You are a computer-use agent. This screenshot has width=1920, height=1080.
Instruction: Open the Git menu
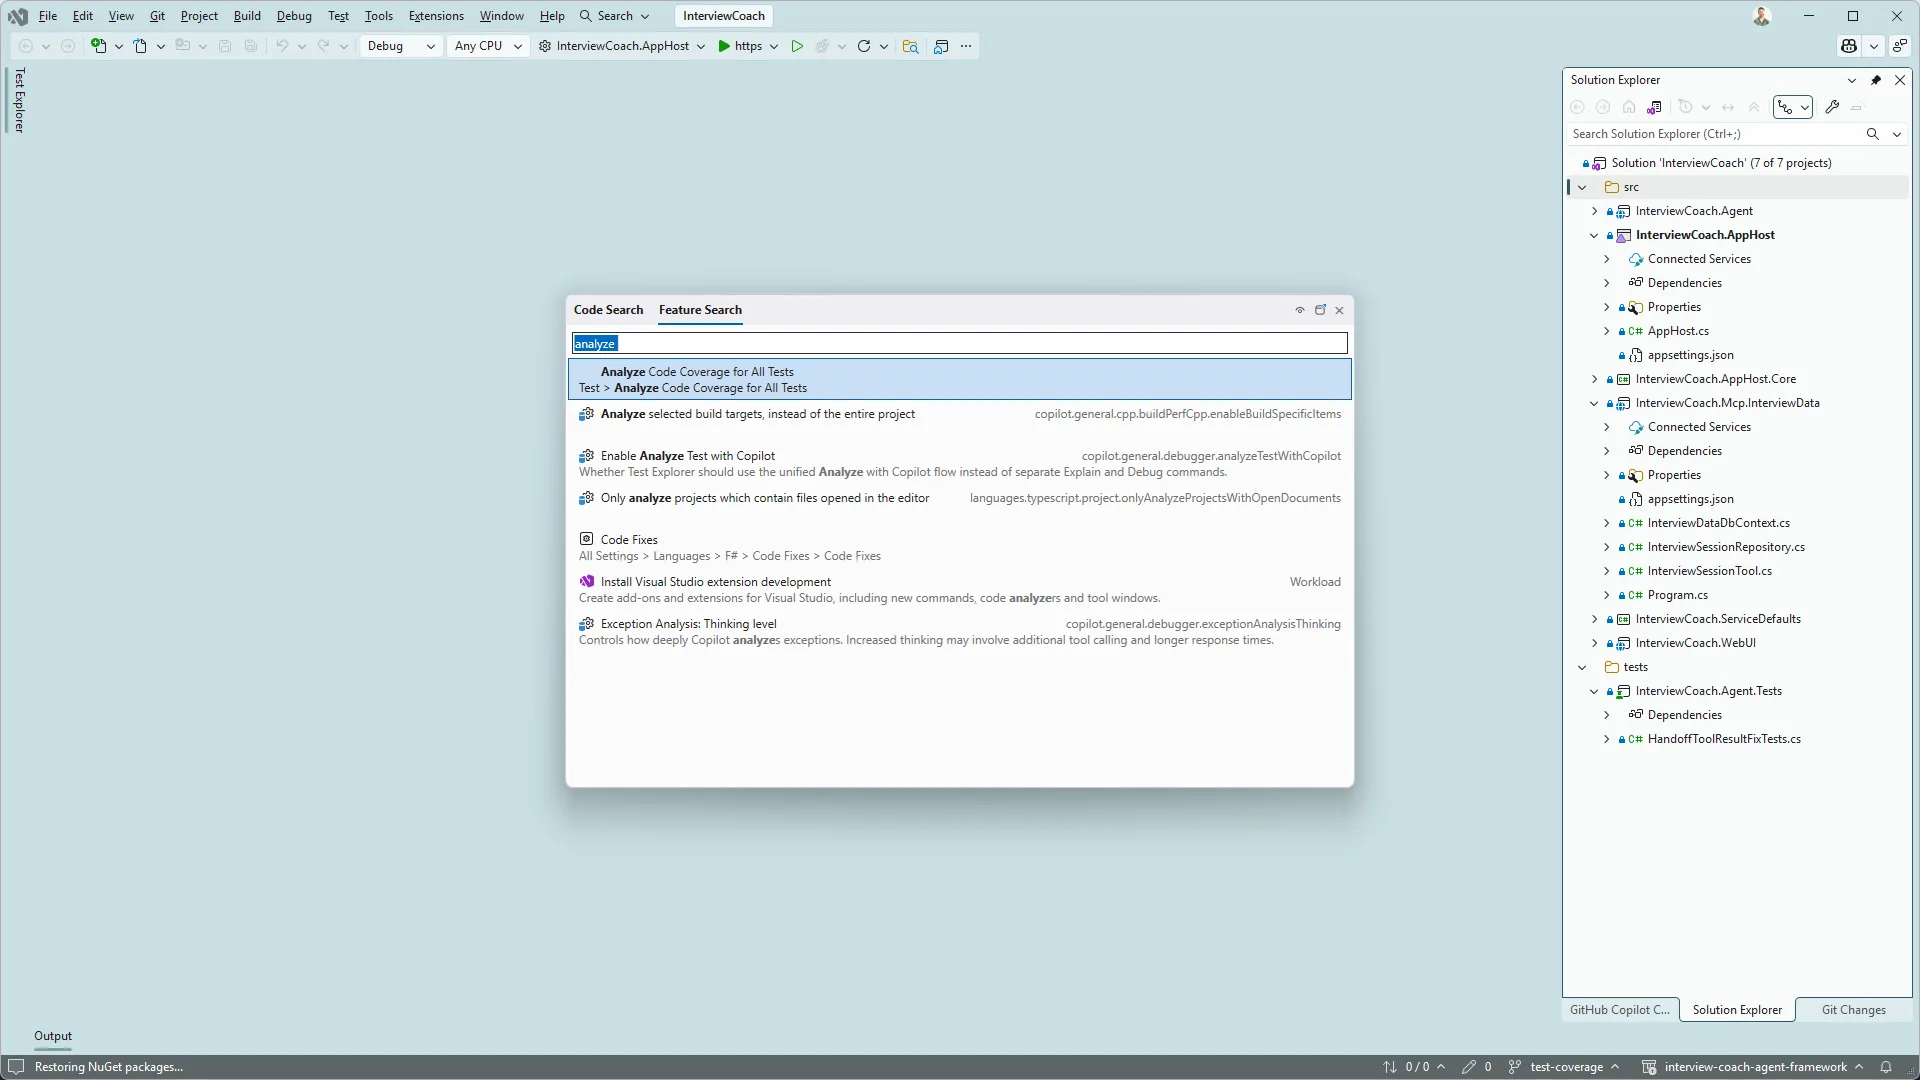click(x=157, y=16)
